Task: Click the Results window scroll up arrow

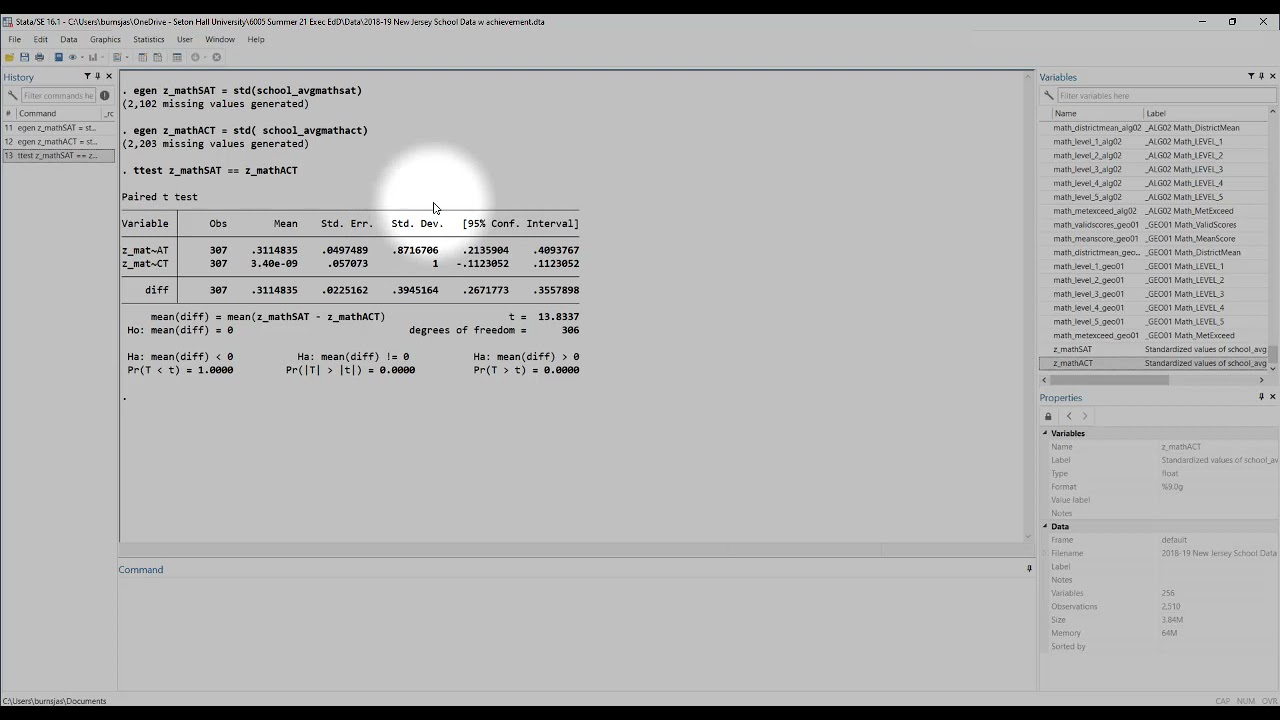Action: tap(1029, 77)
